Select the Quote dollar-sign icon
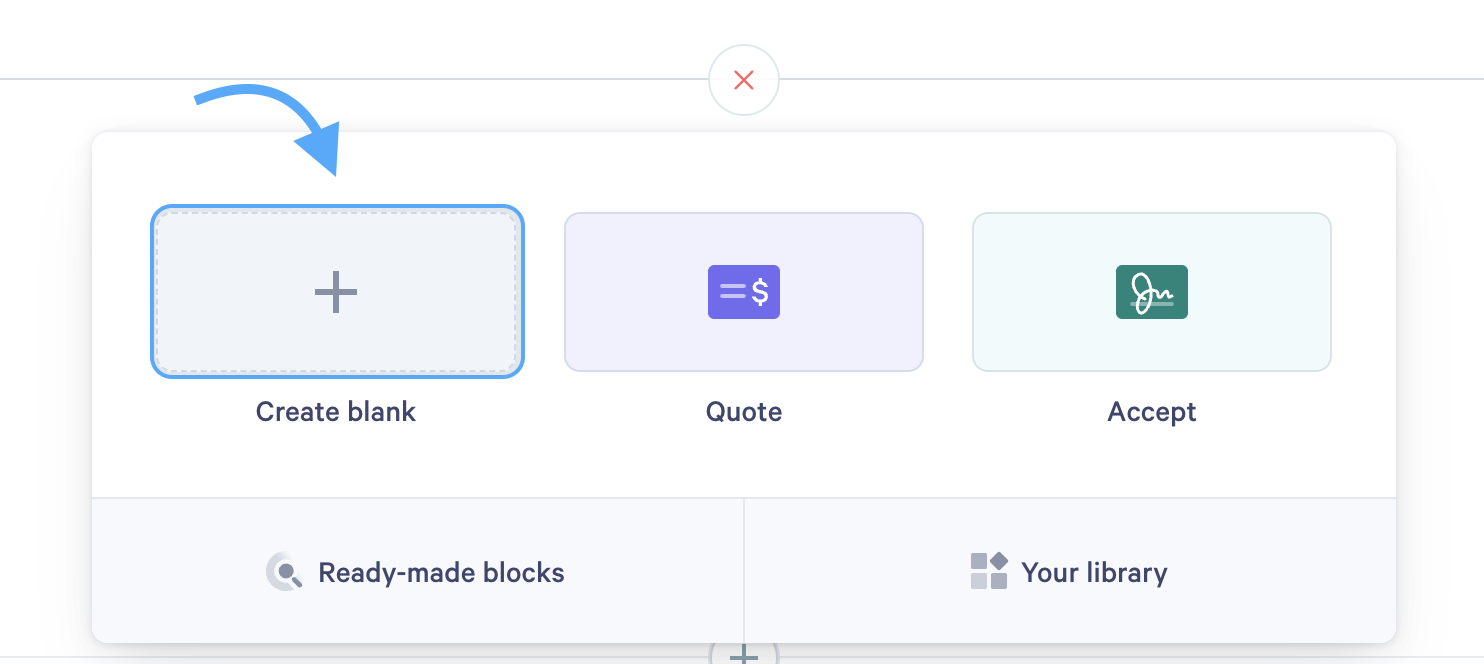Image resolution: width=1484 pixels, height=664 pixels. coord(744,292)
